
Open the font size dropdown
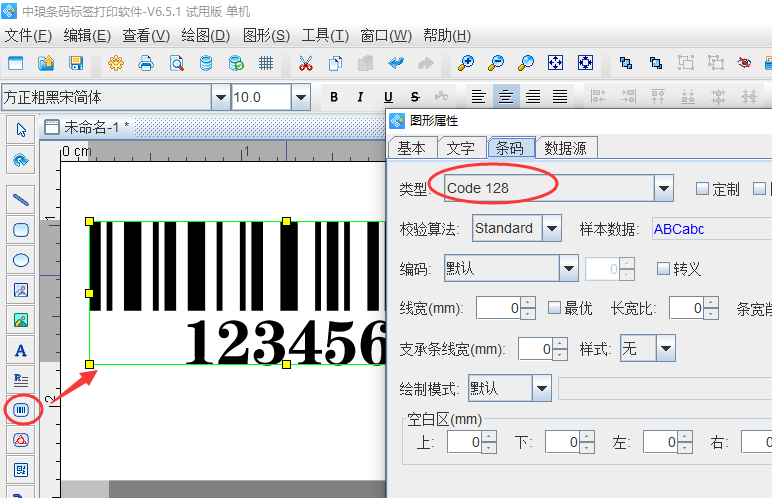[301, 97]
